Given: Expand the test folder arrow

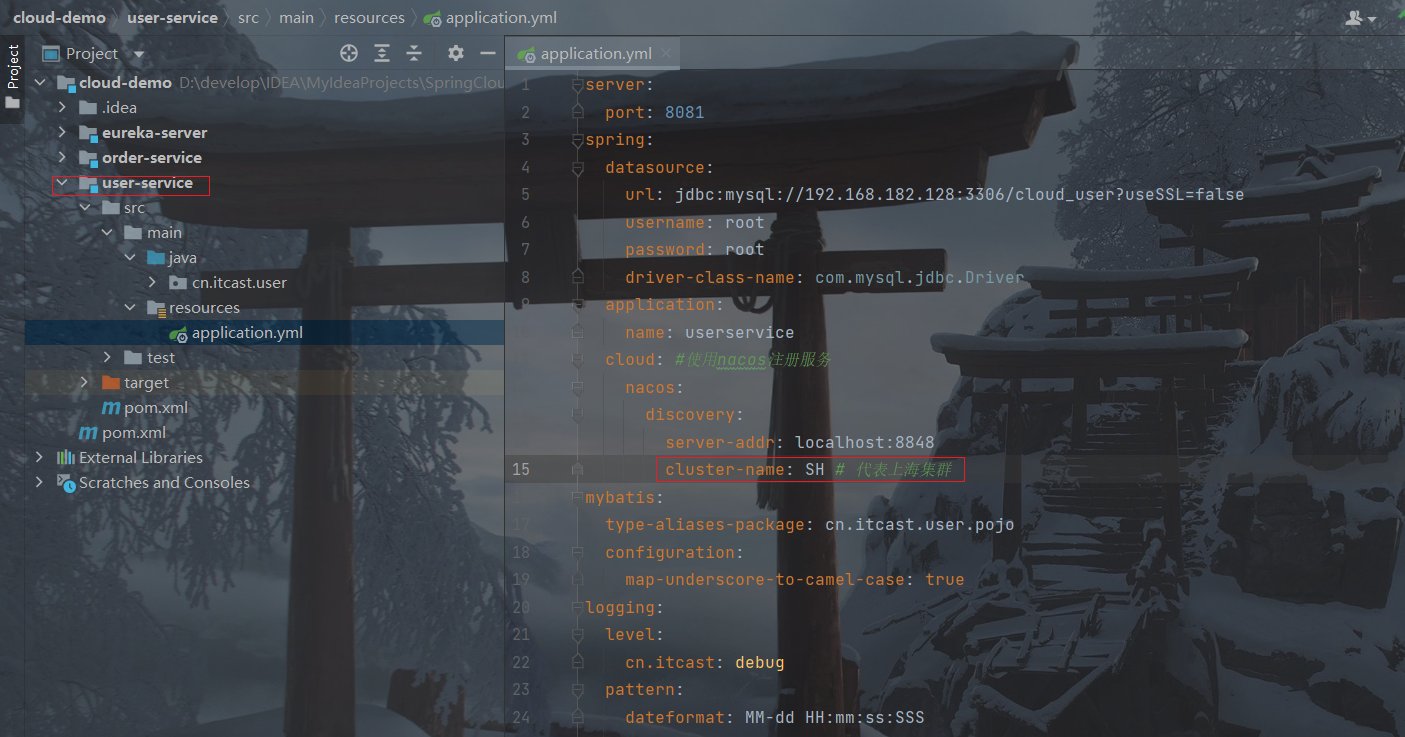Looking at the screenshot, I should tap(107, 357).
